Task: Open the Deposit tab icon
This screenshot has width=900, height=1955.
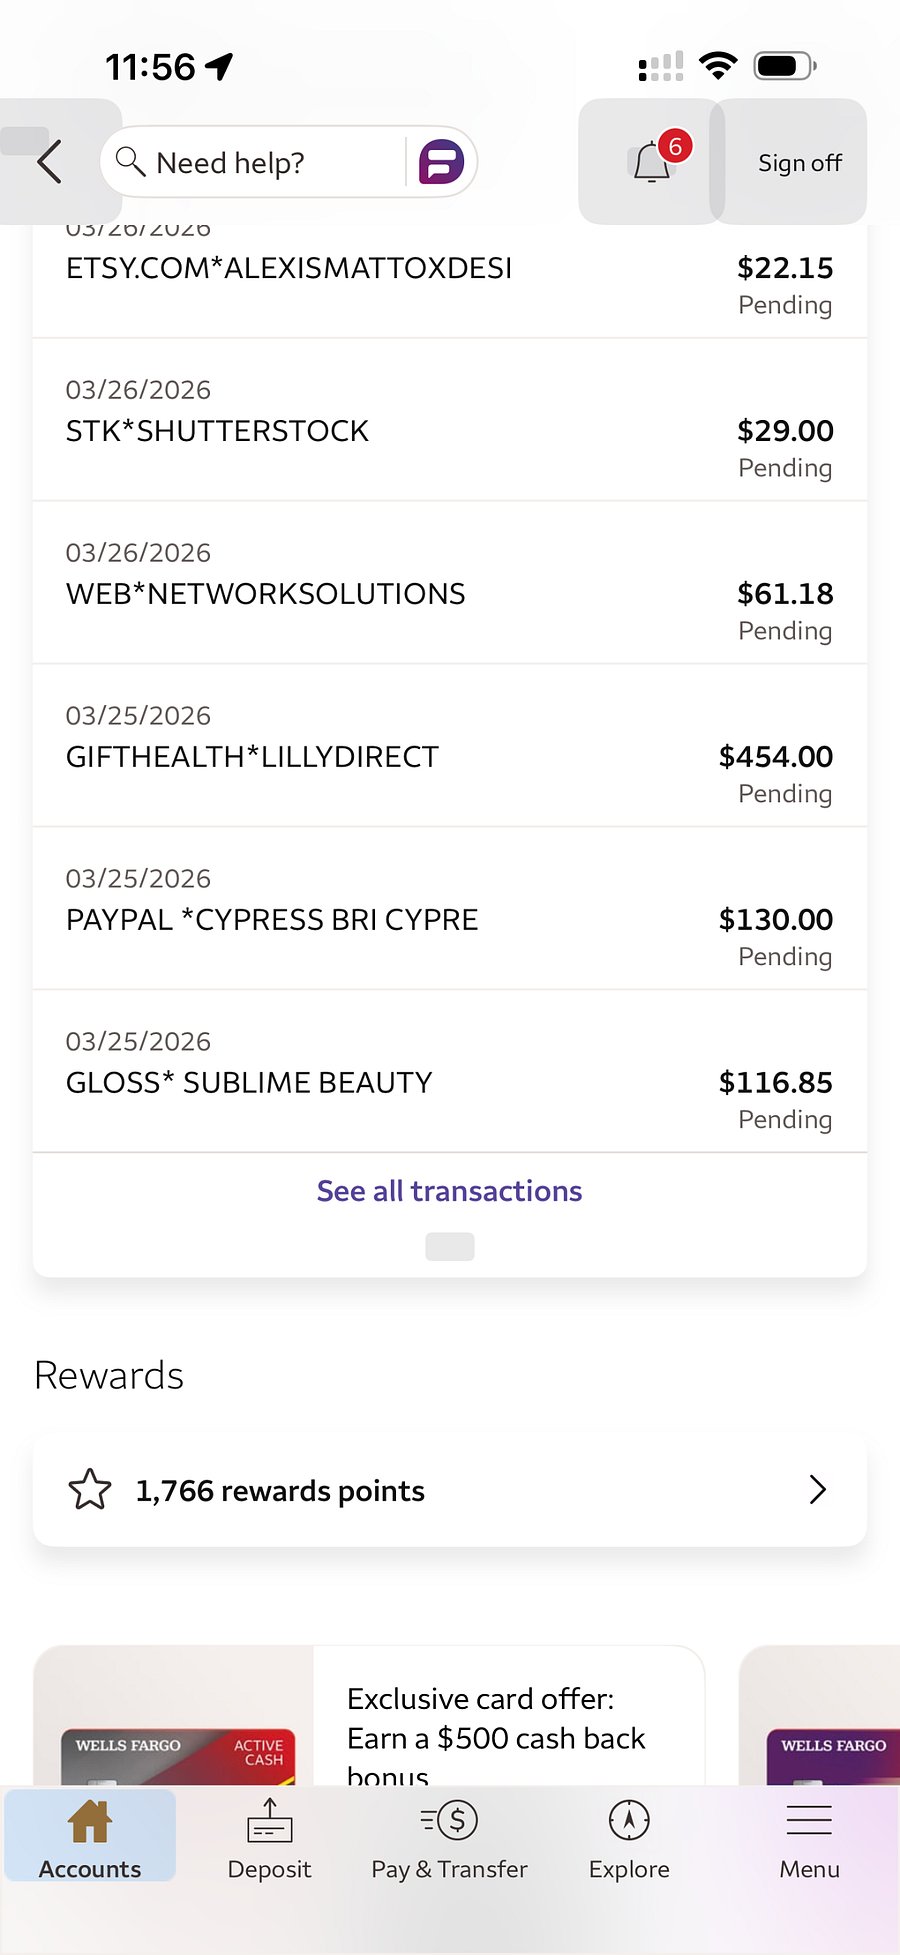Action: click(x=269, y=1821)
